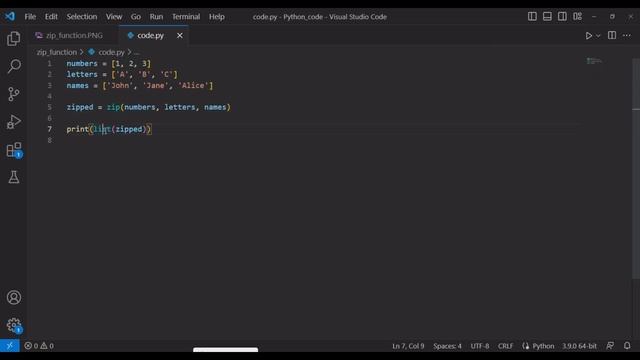This screenshot has width=640, height=360.
Task: Open the Testing flask icon
Action: click(x=13, y=177)
